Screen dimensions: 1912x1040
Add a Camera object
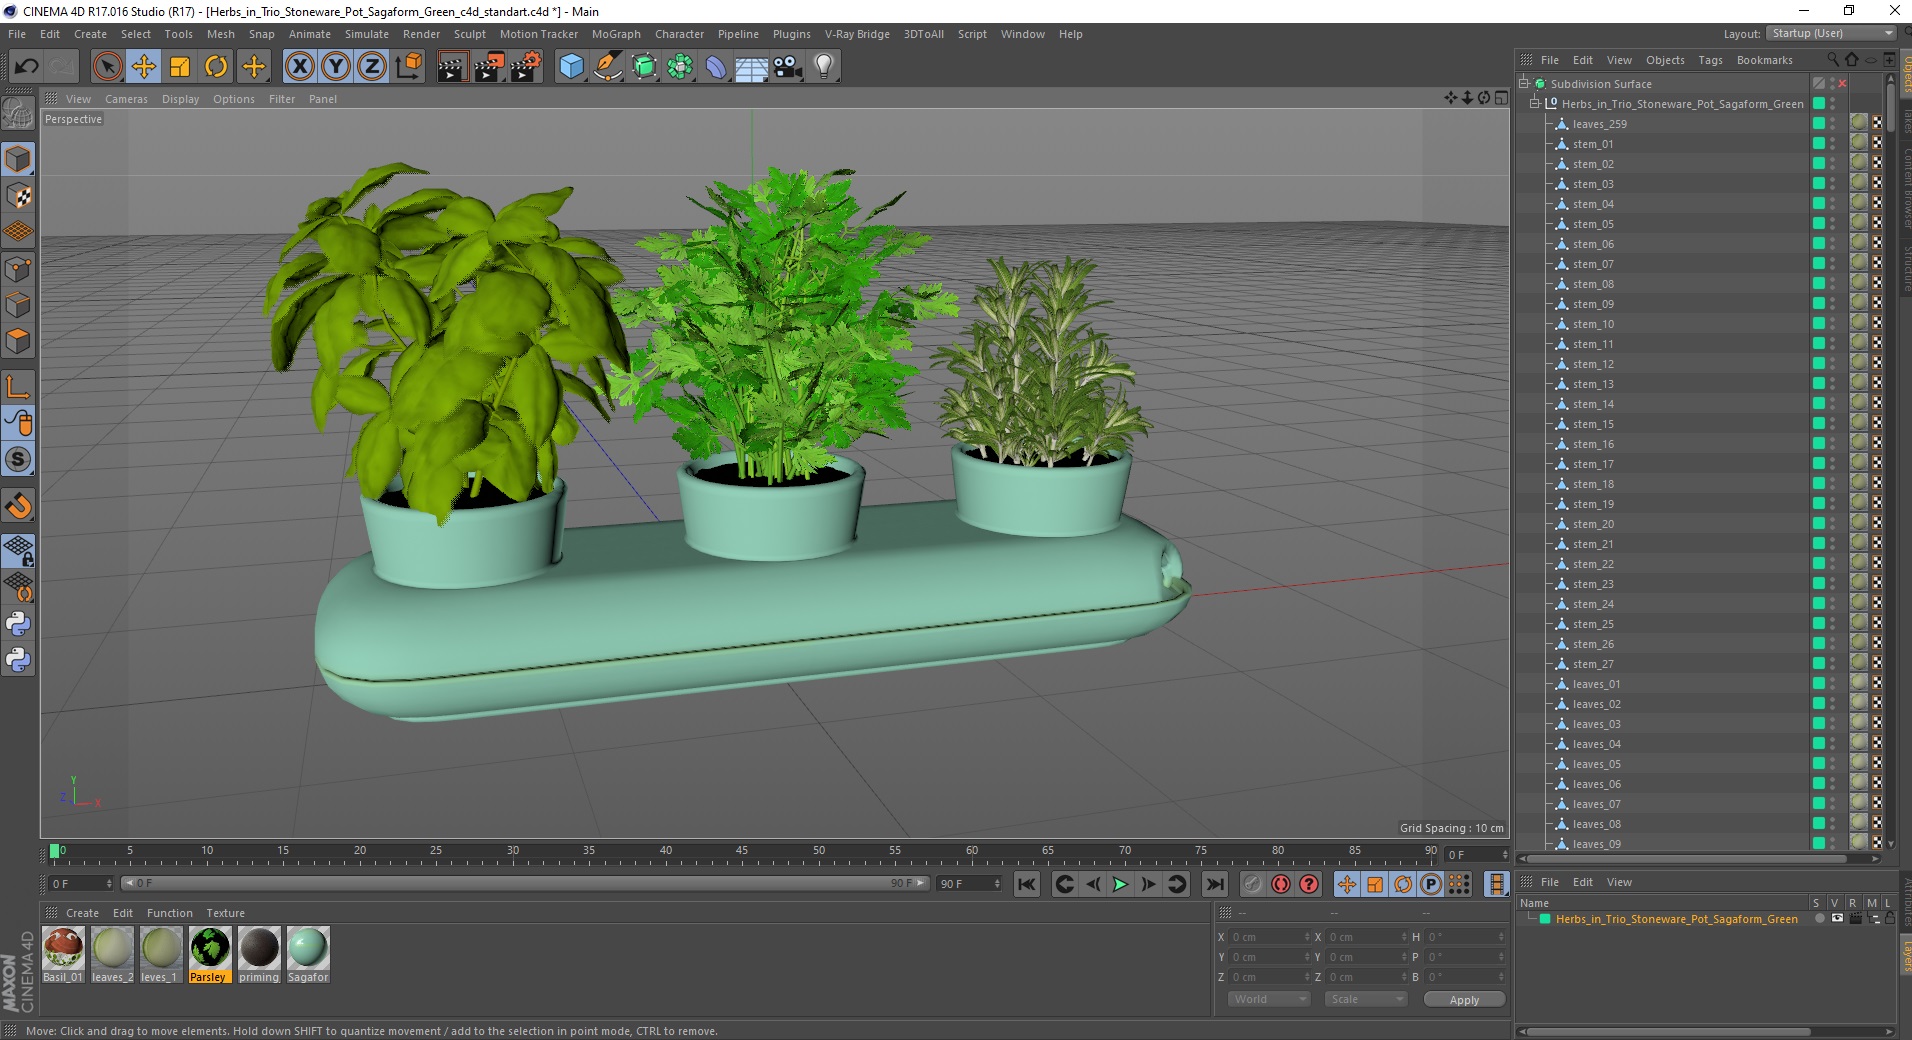[x=788, y=67]
